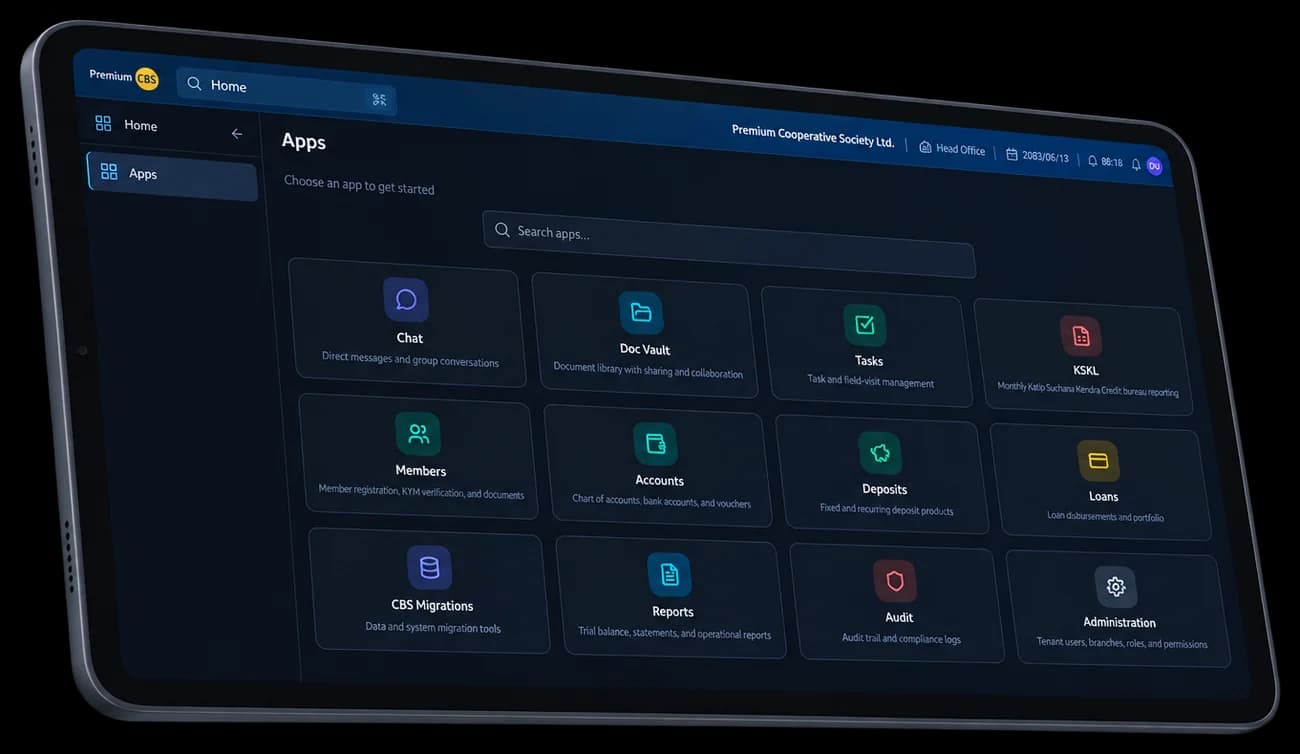The width and height of the screenshot is (1300, 754).
Task: Open the Head Office branch selector
Action: point(952,148)
